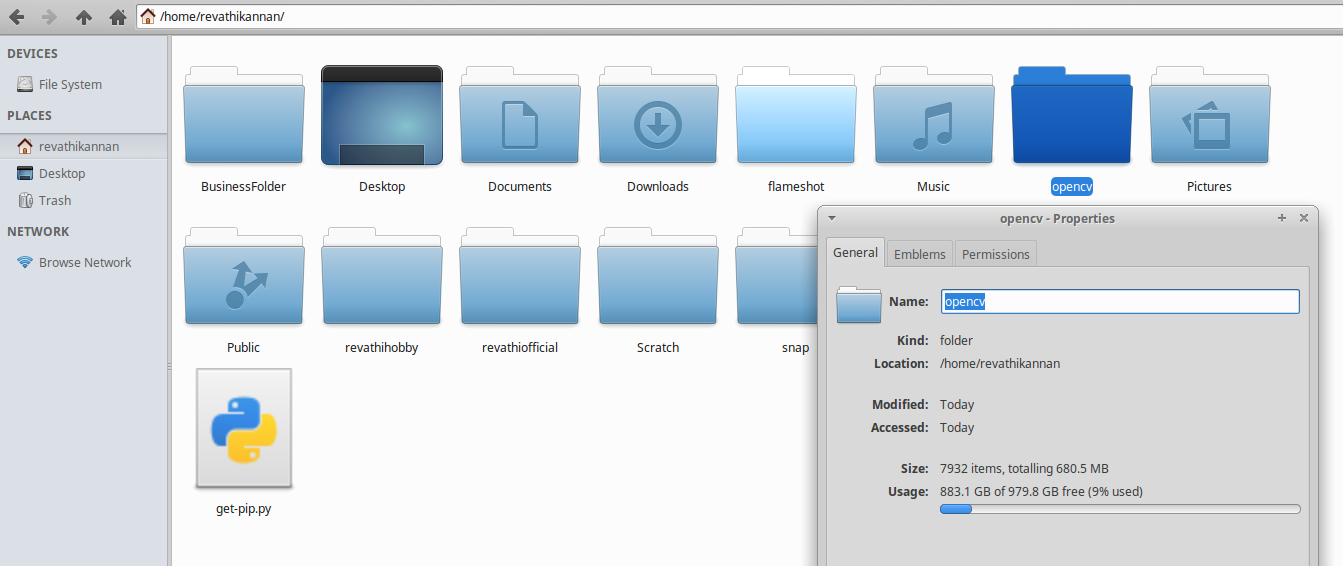
Task: Go to the home folder using the toolbar icon
Action: point(118,17)
